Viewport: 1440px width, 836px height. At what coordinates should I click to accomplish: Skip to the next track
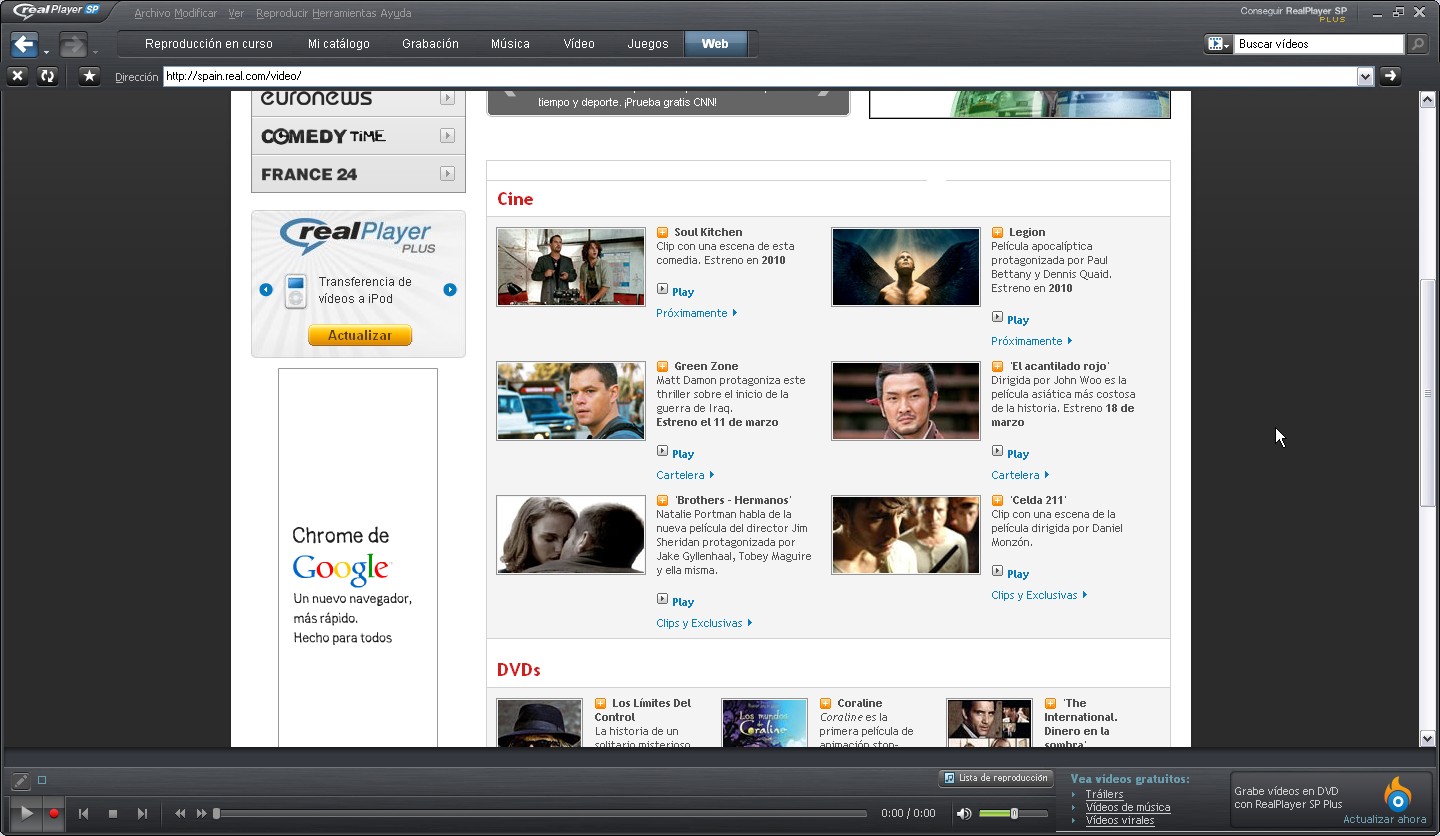coord(142,814)
